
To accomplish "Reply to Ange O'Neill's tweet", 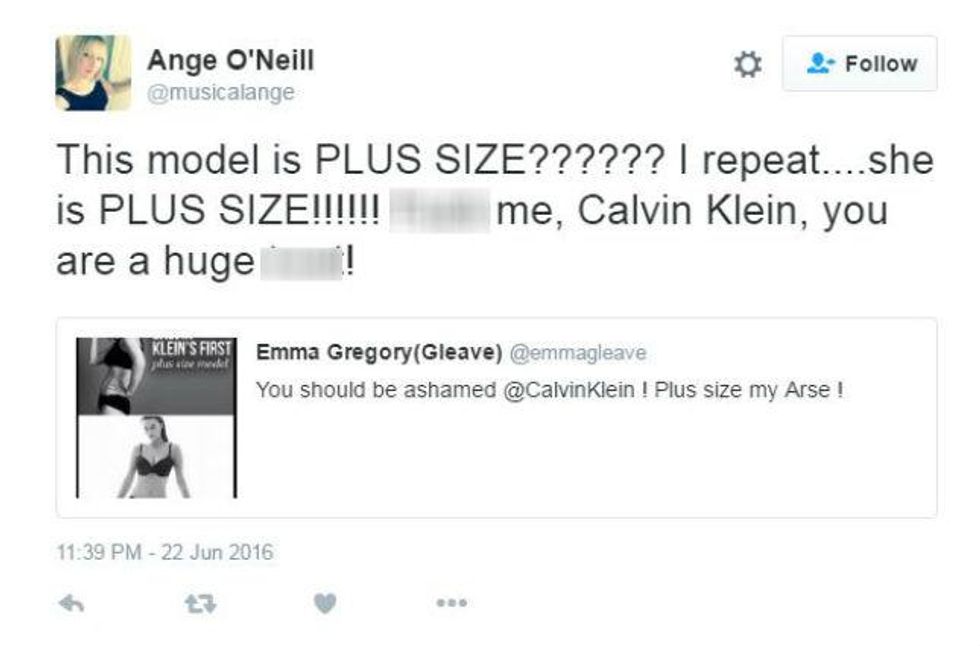I will [x=68, y=602].
